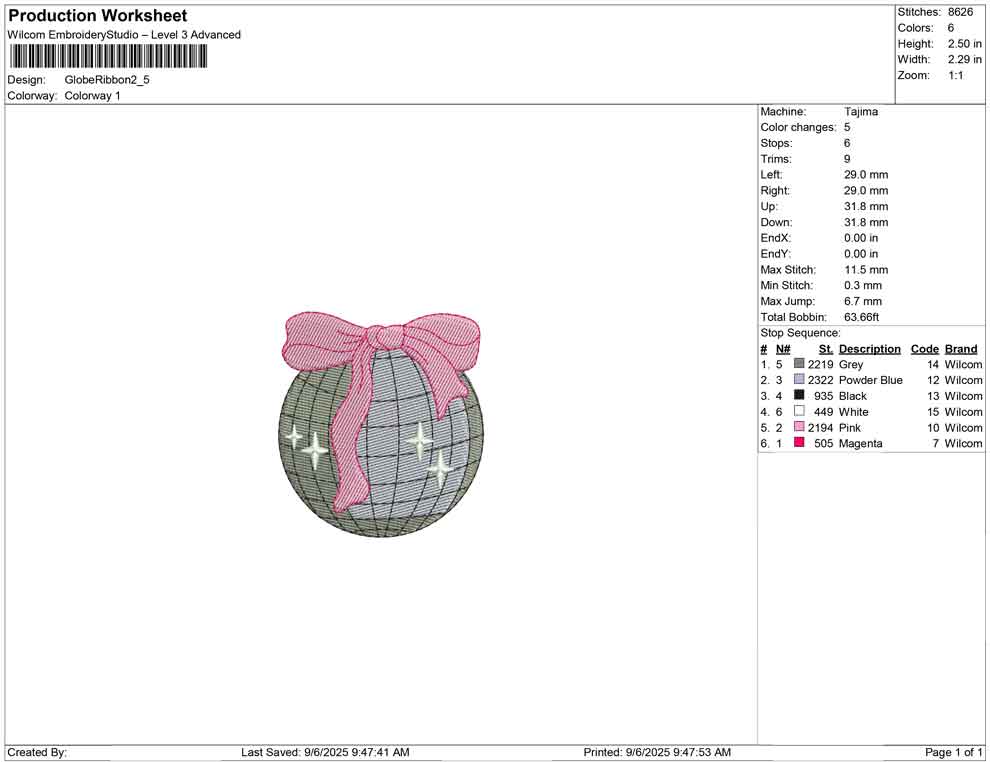
Task: Click the design name GlobeRibbon2_5
Action: pos(107,80)
